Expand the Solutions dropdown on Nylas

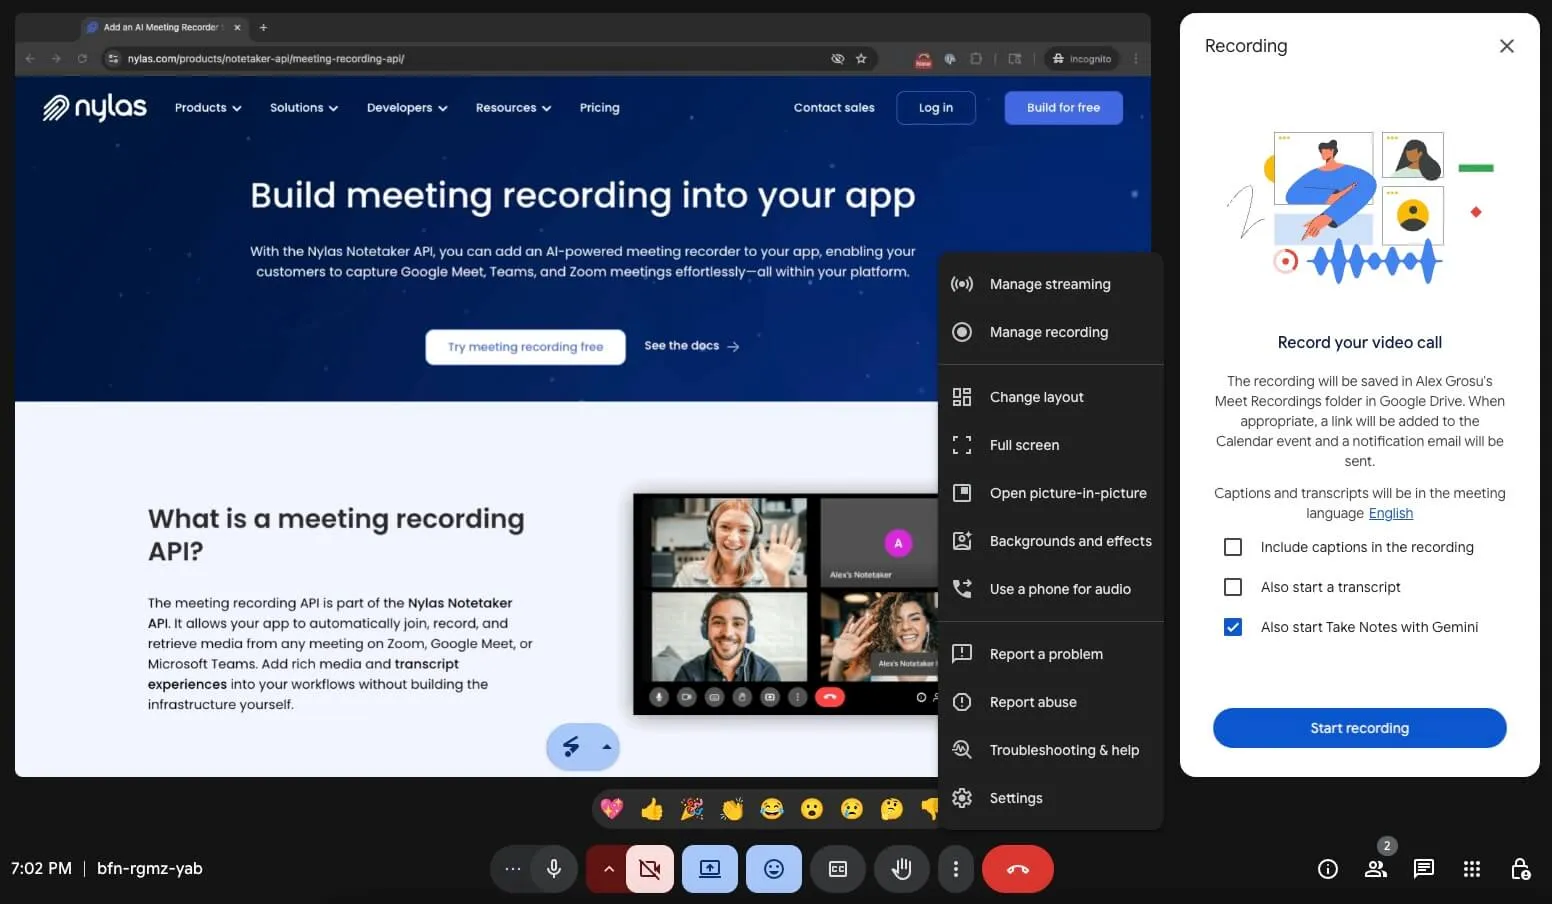coord(304,108)
